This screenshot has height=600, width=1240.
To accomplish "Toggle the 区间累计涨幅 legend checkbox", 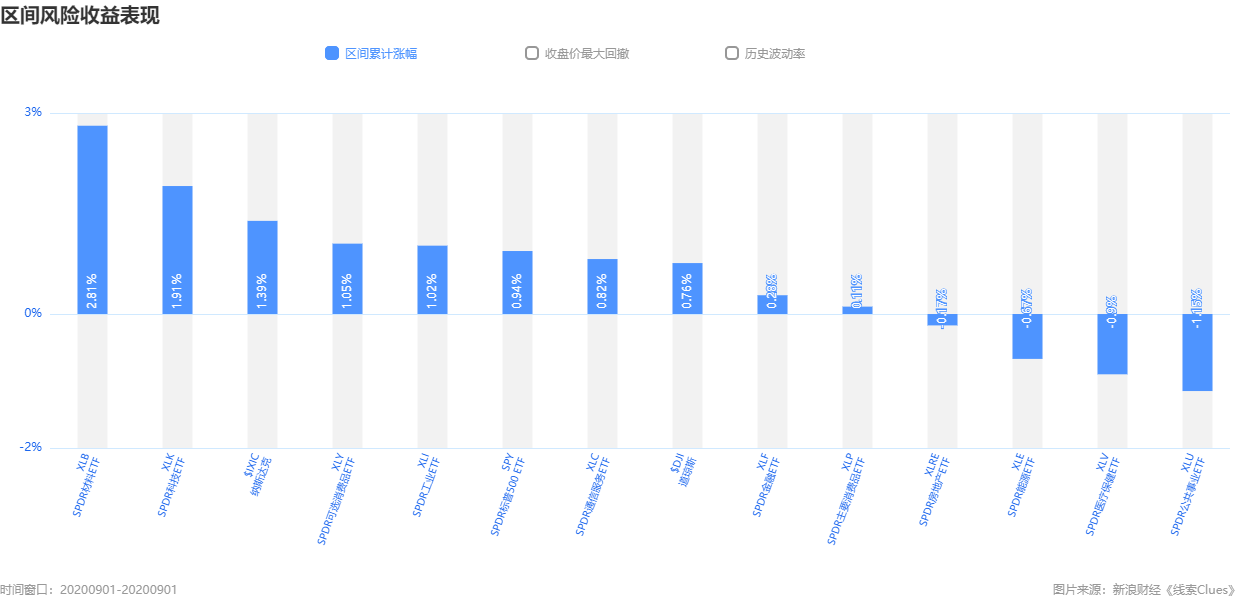I will (x=332, y=53).
